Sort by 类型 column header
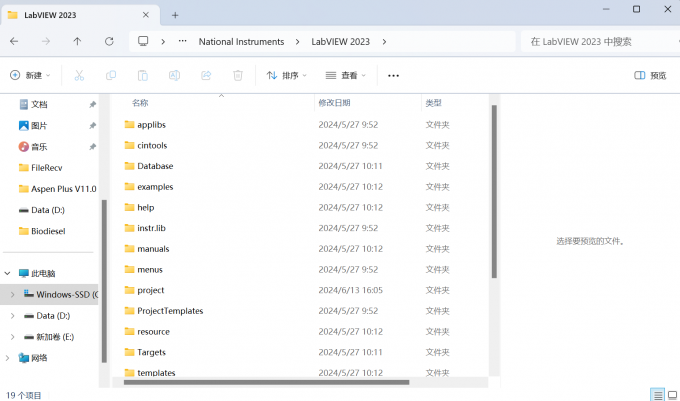 pyautogui.click(x=433, y=103)
